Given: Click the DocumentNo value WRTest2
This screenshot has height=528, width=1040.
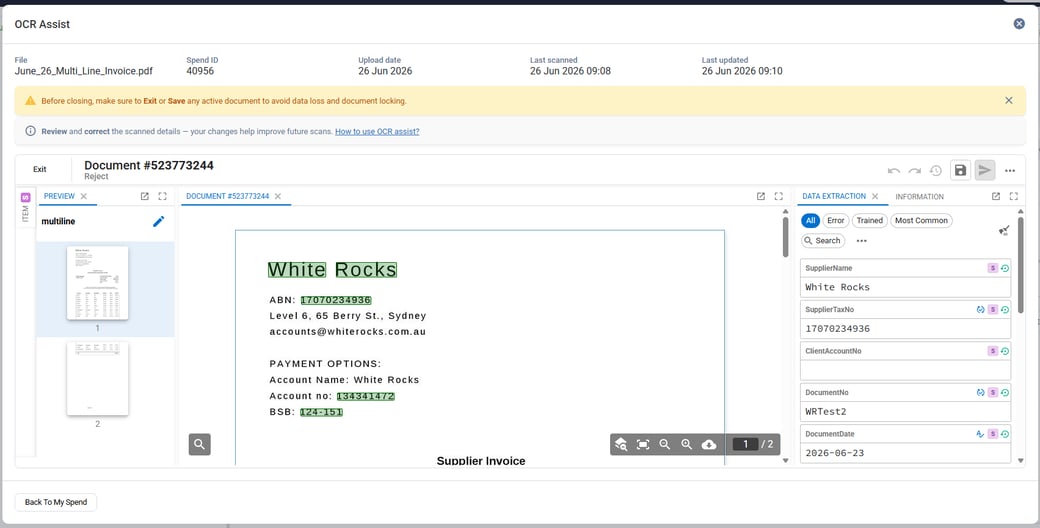Looking at the screenshot, I should click(x=905, y=411).
